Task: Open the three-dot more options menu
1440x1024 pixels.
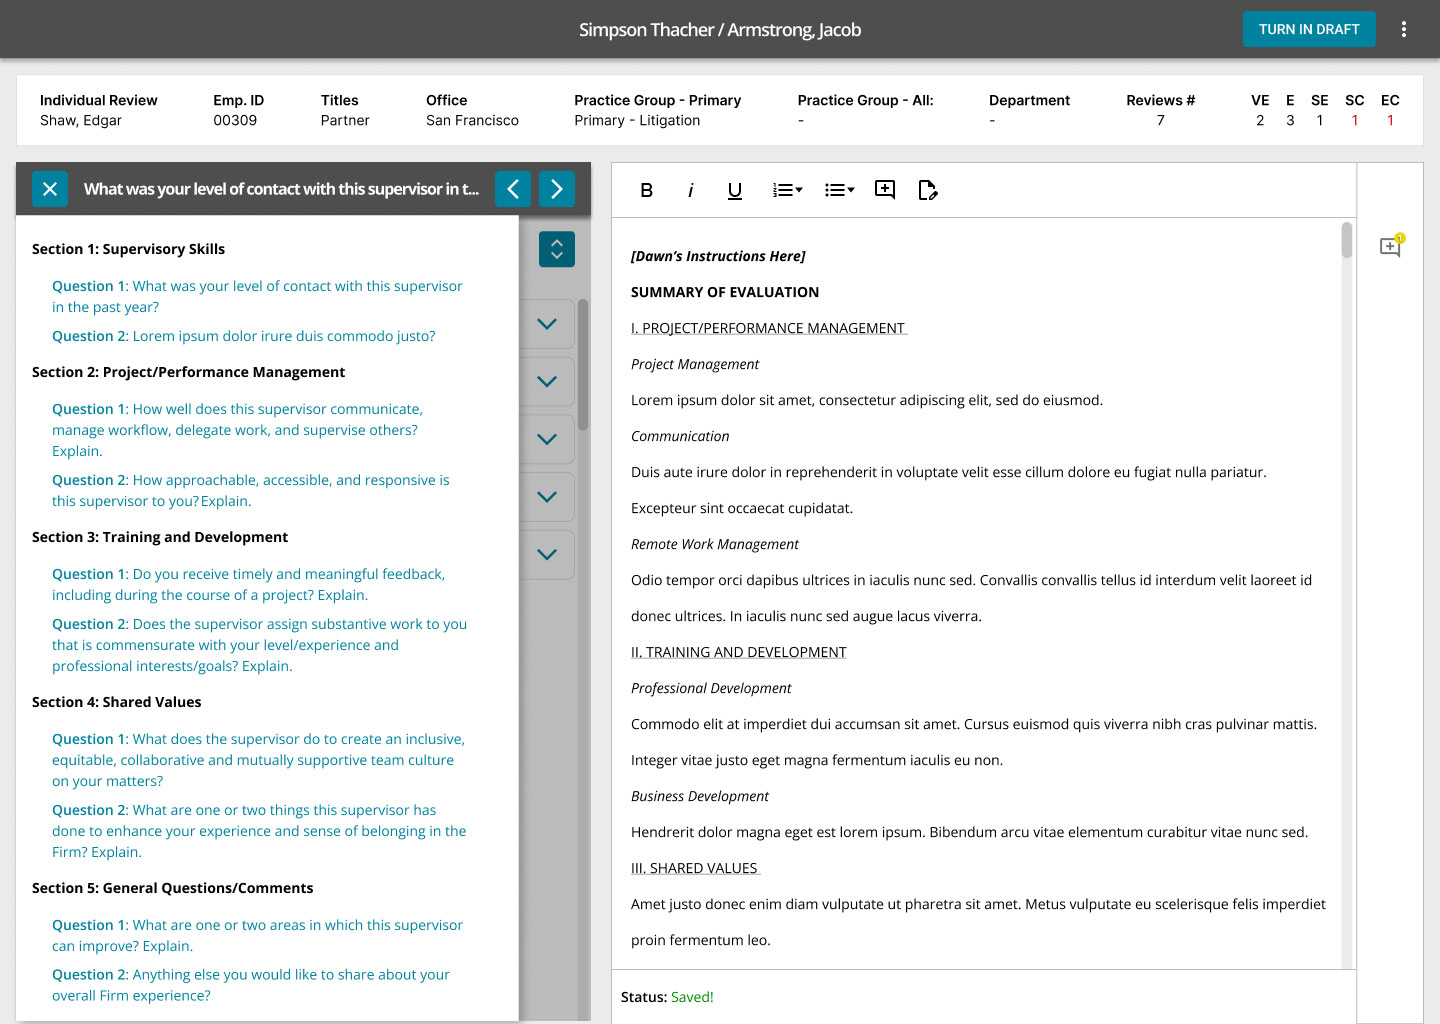Action: [1404, 29]
